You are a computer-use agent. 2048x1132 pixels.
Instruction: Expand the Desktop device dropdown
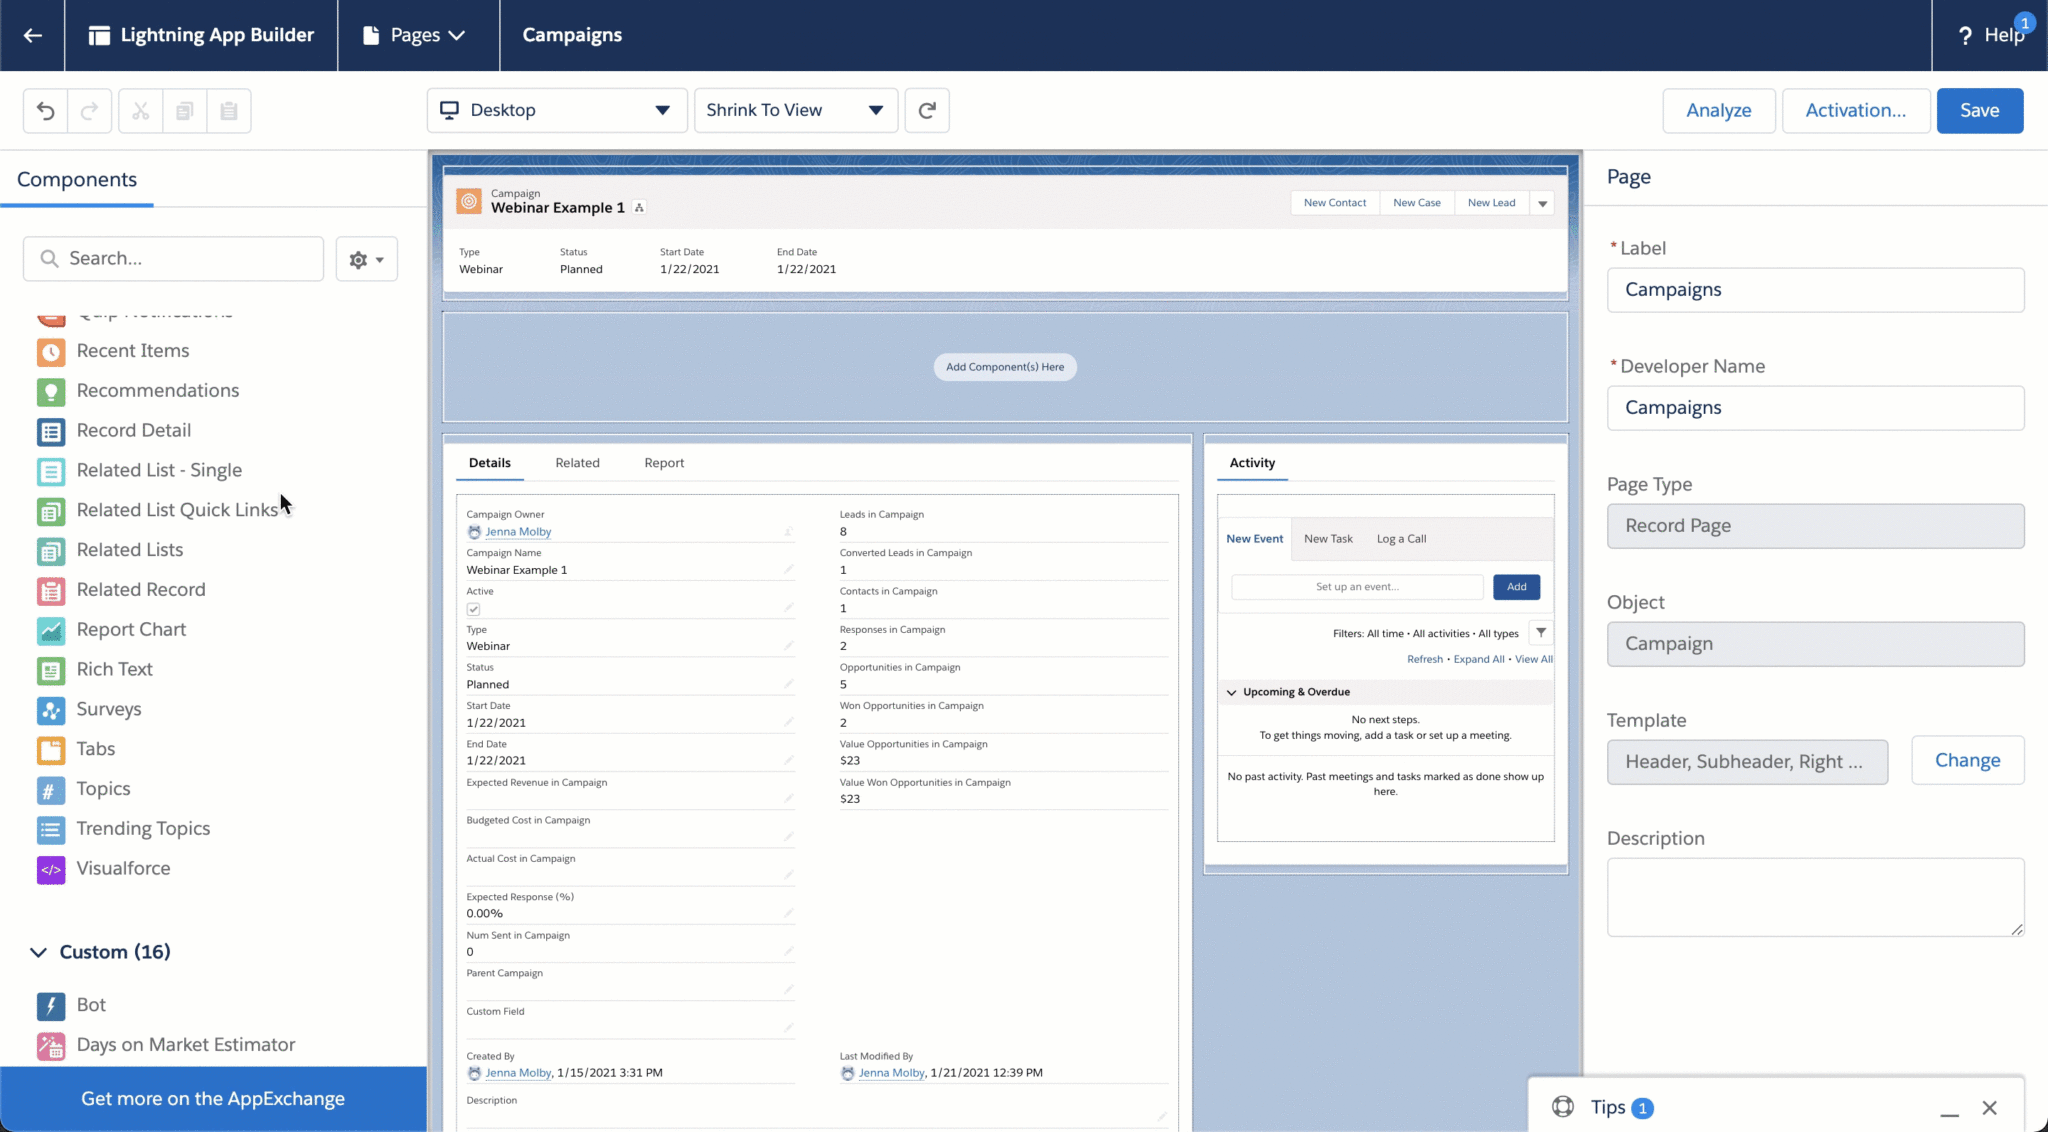[x=662, y=110]
